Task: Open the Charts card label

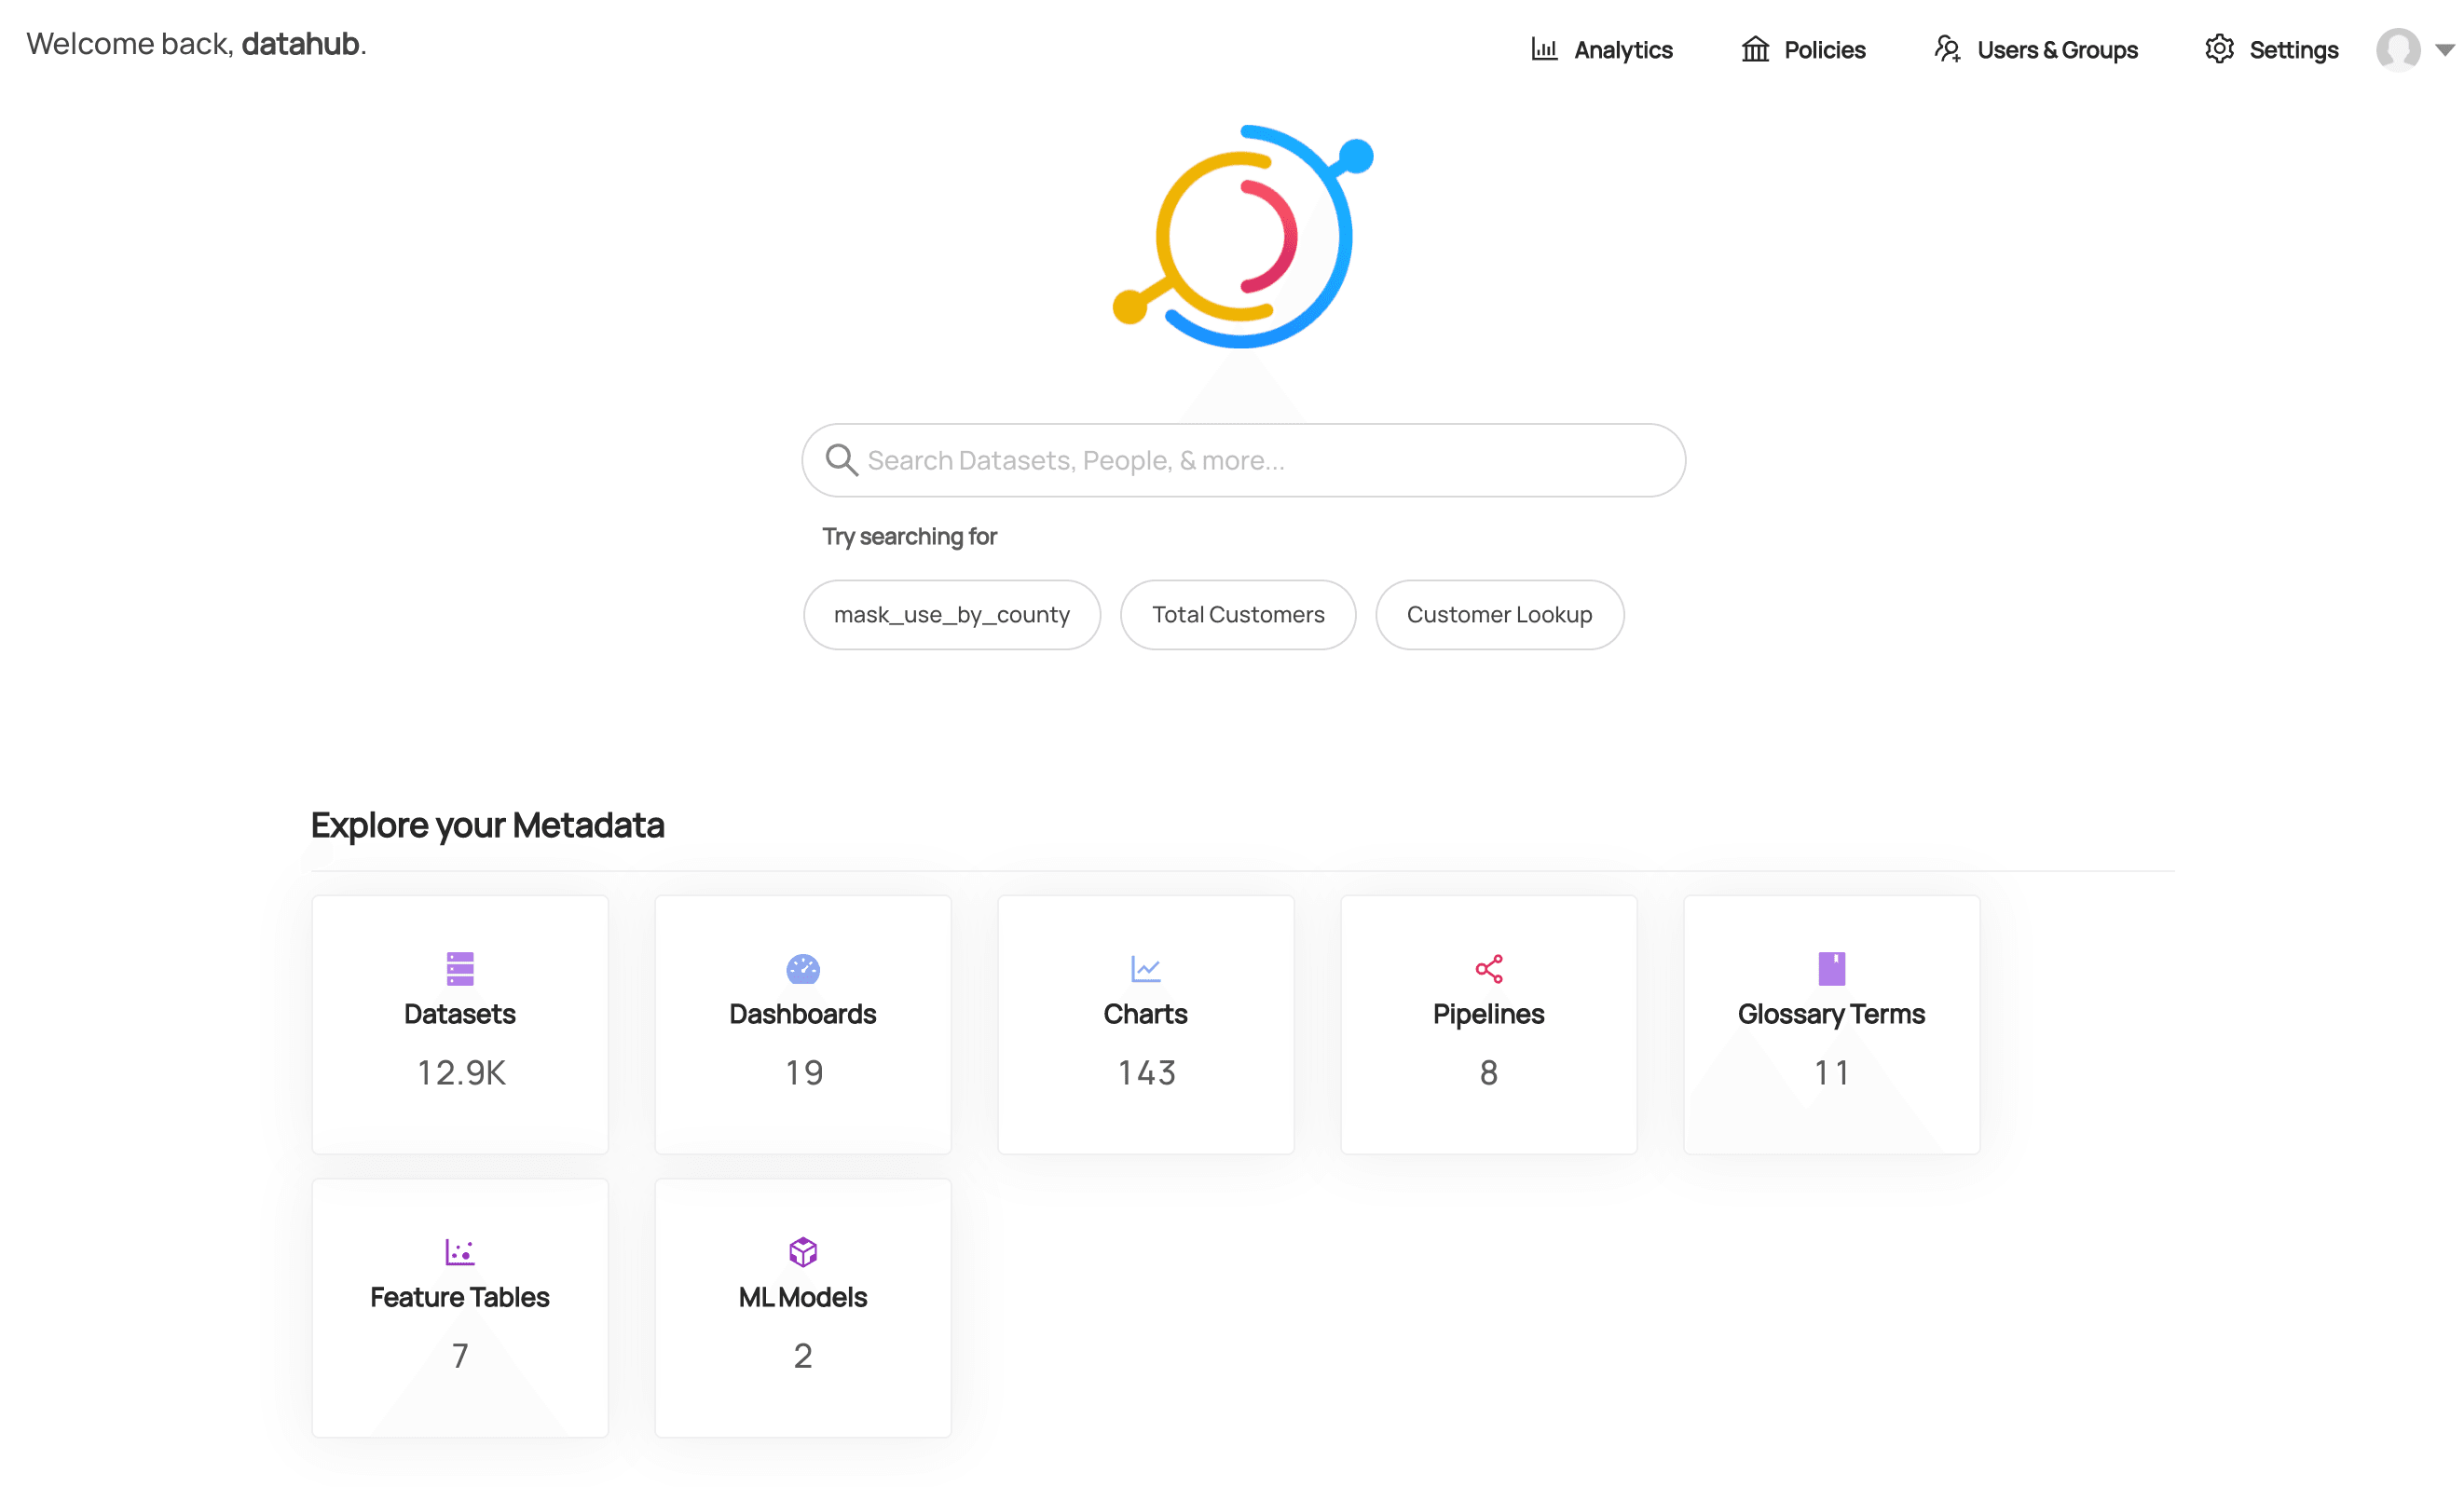Action: click(1146, 1013)
